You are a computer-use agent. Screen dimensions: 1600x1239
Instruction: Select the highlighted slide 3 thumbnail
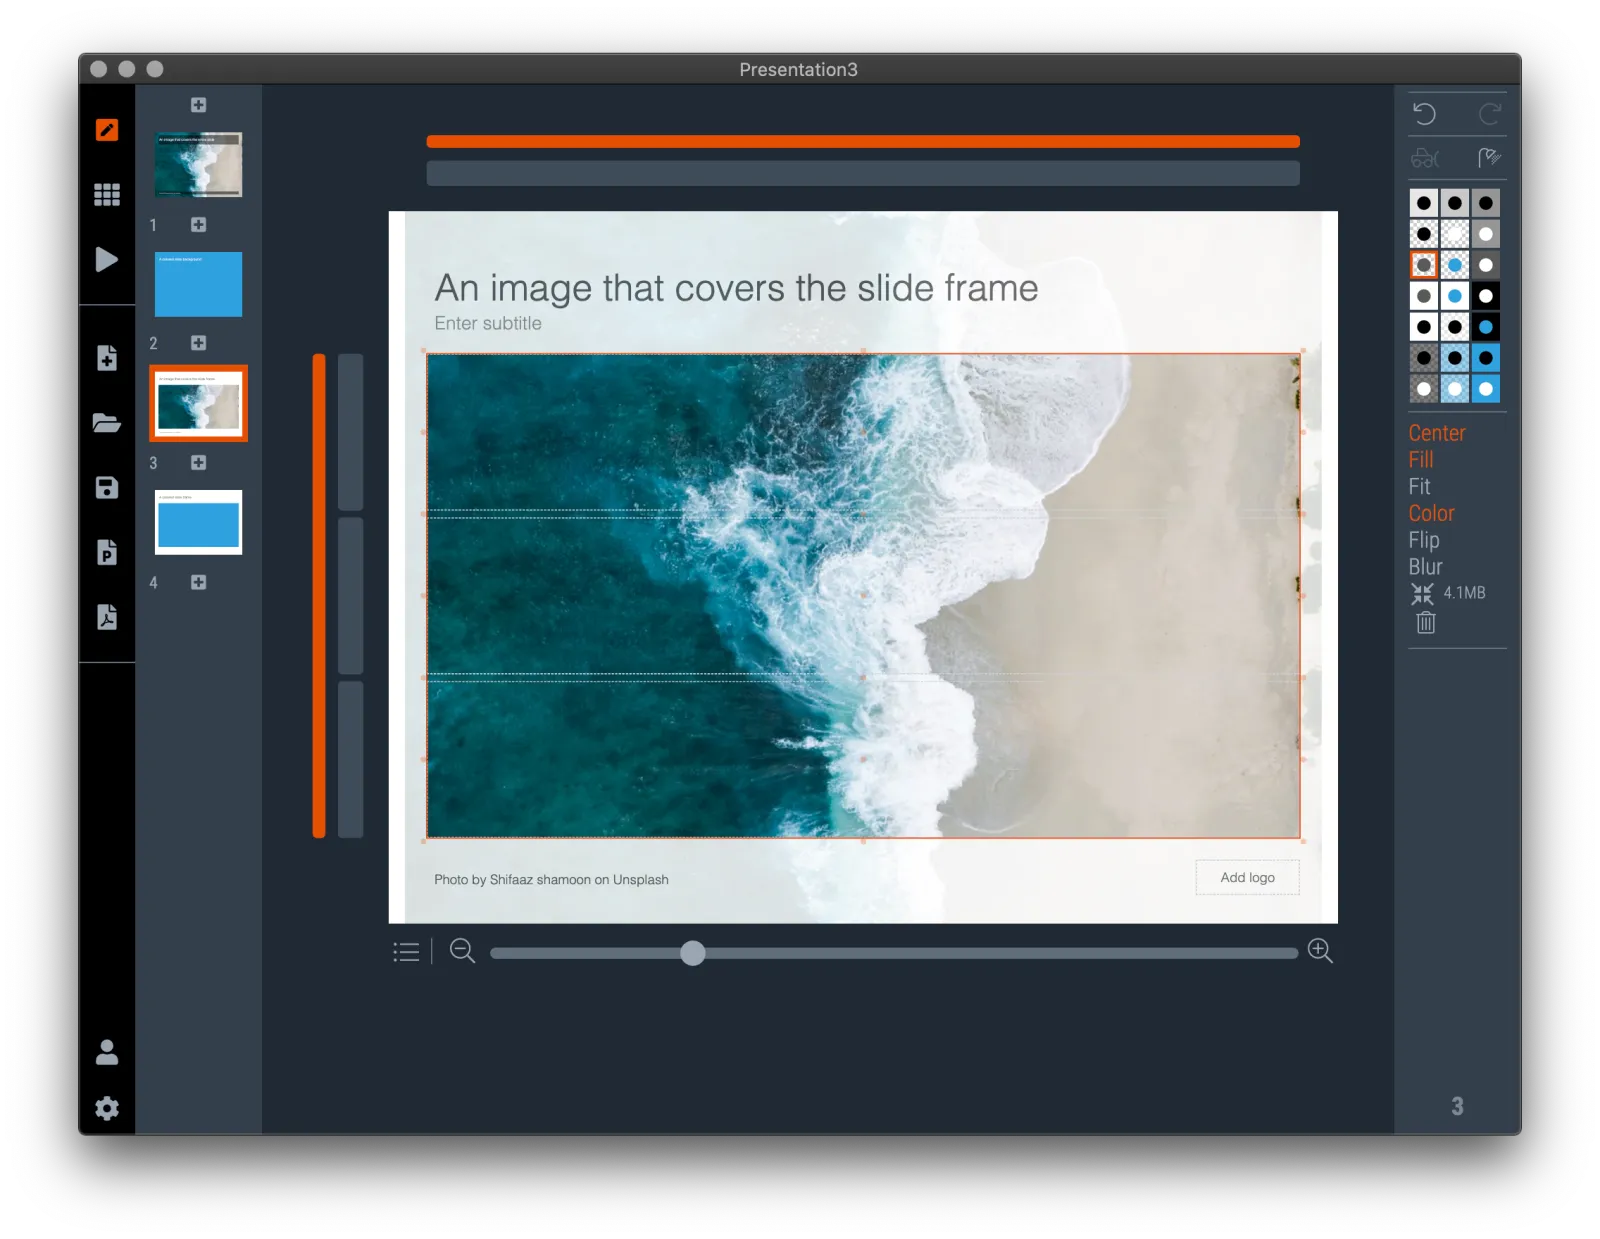point(199,404)
